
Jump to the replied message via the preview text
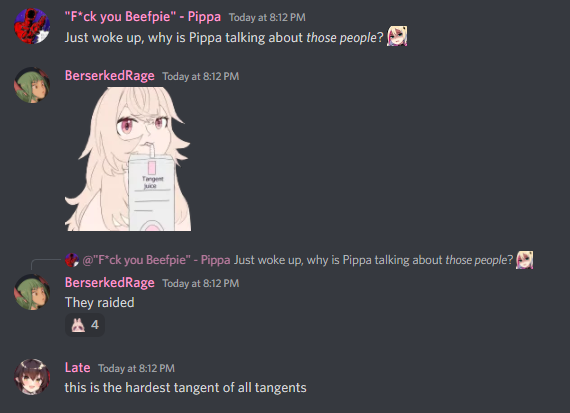(x=373, y=260)
